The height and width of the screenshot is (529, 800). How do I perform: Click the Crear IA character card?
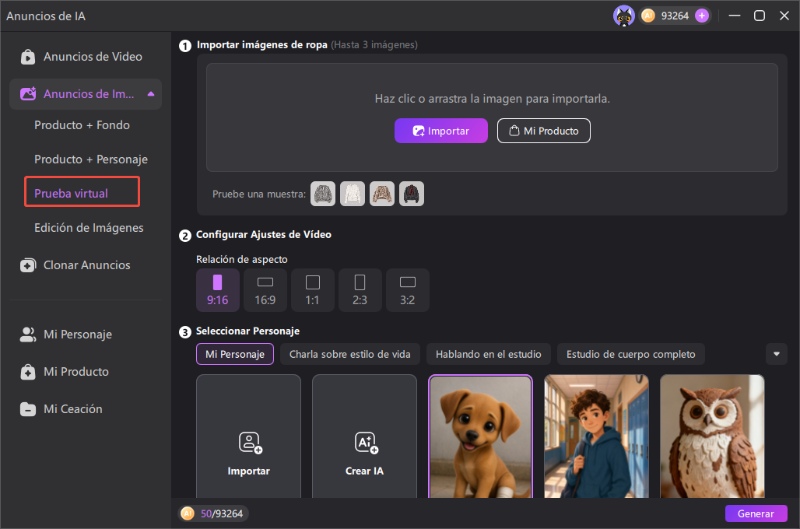point(364,436)
